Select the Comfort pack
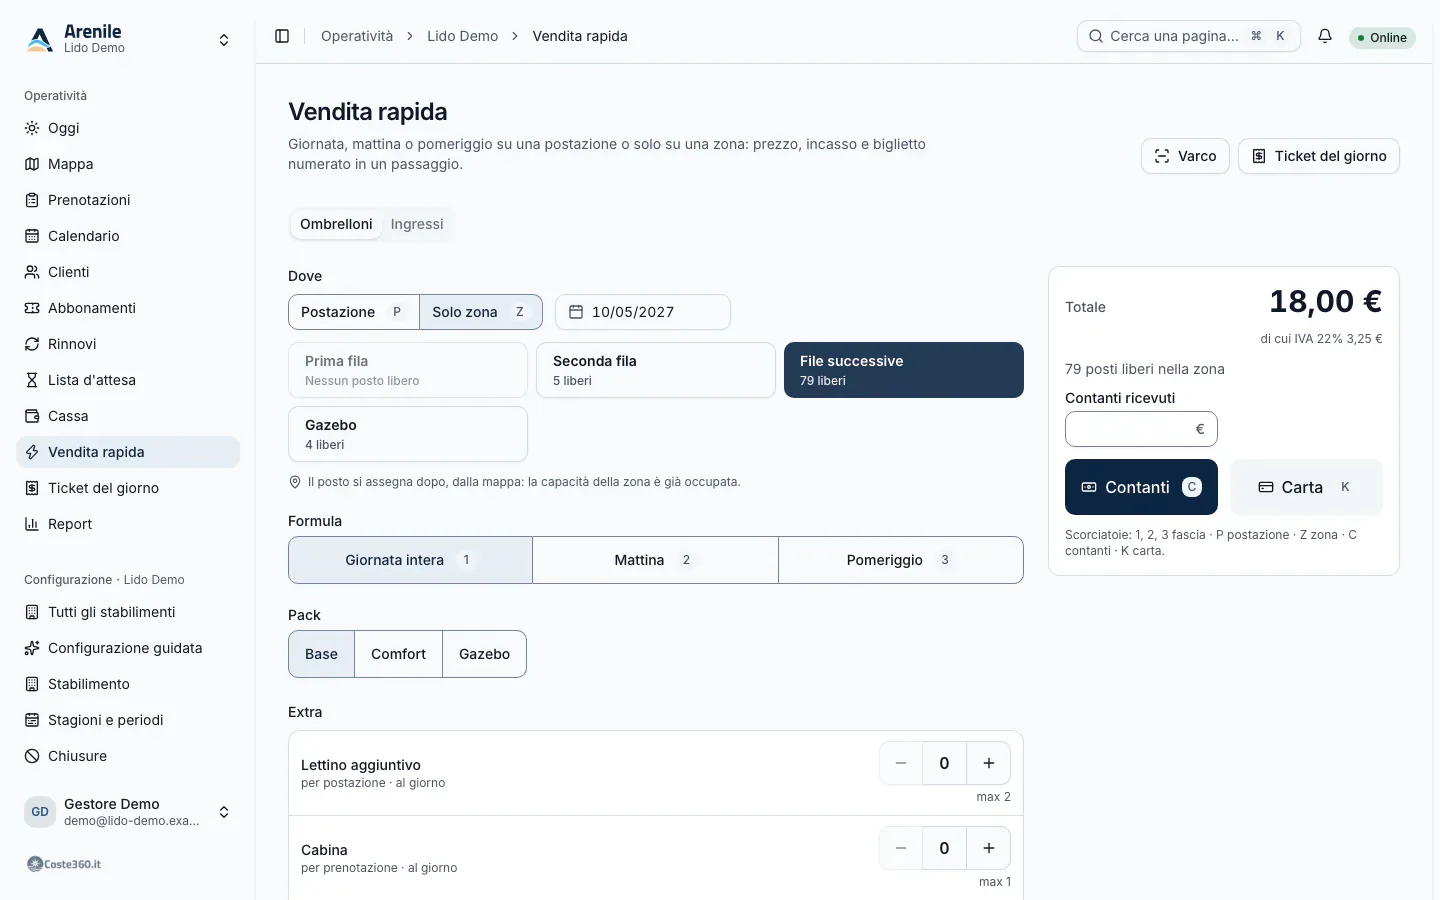The height and width of the screenshot is (900, 1440). (398, 654)
